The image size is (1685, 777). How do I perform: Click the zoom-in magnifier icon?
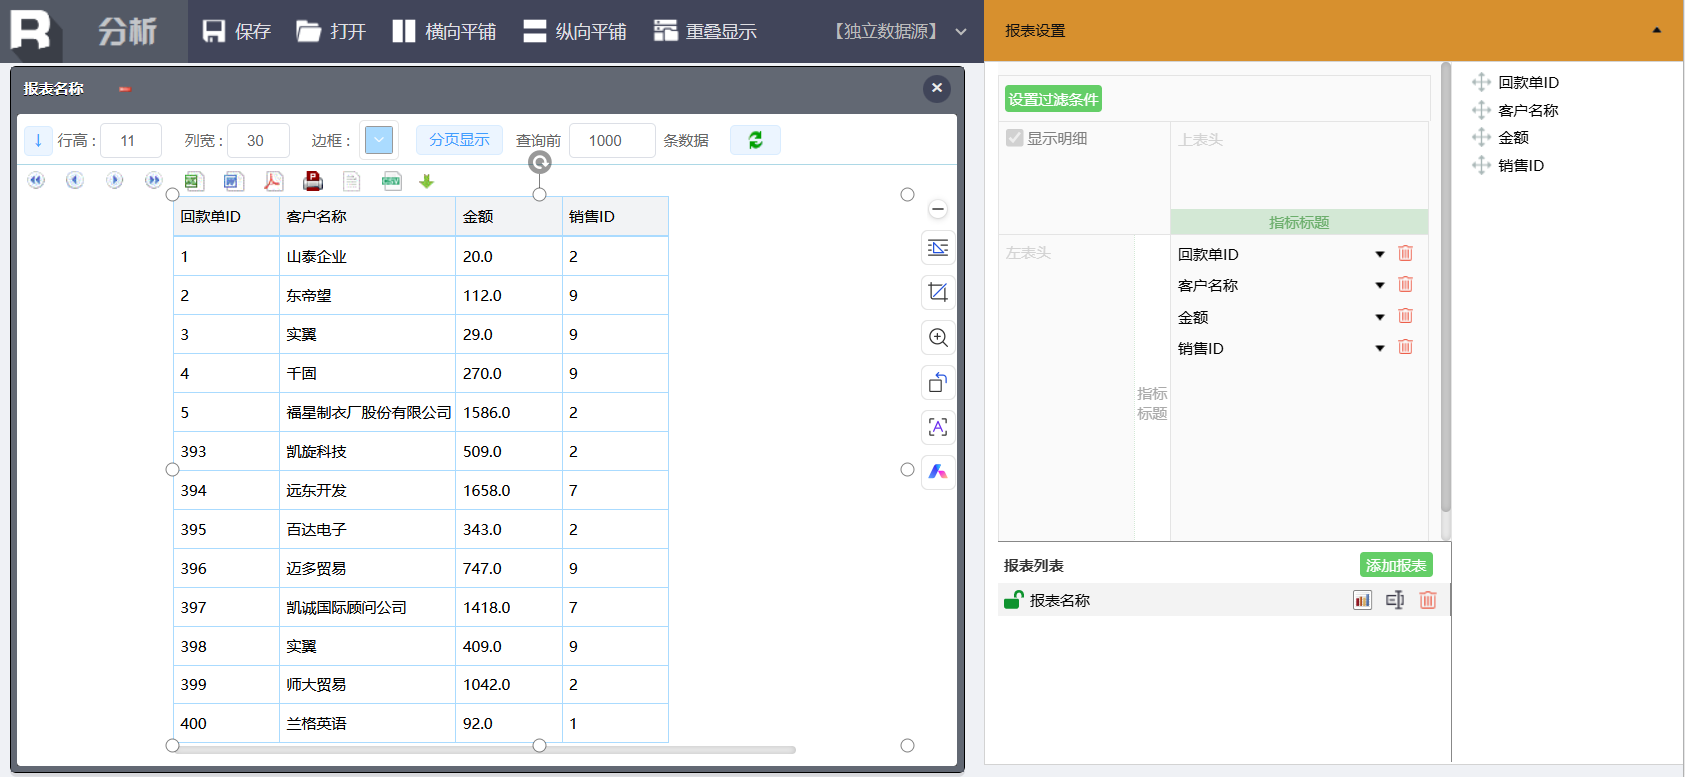click(x=938, y=337)
